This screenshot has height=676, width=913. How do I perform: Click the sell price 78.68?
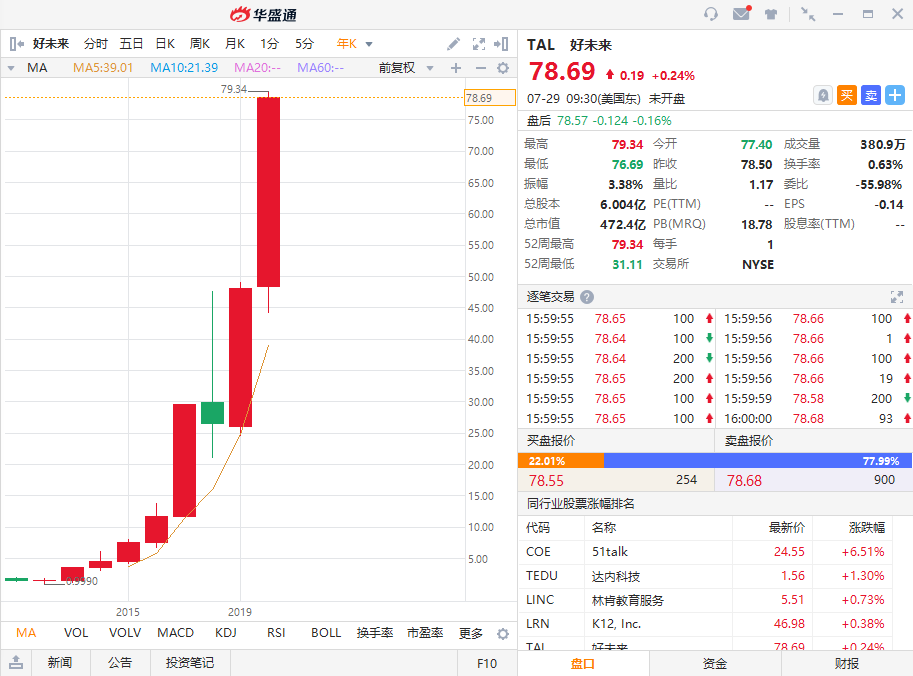point(744,480)
